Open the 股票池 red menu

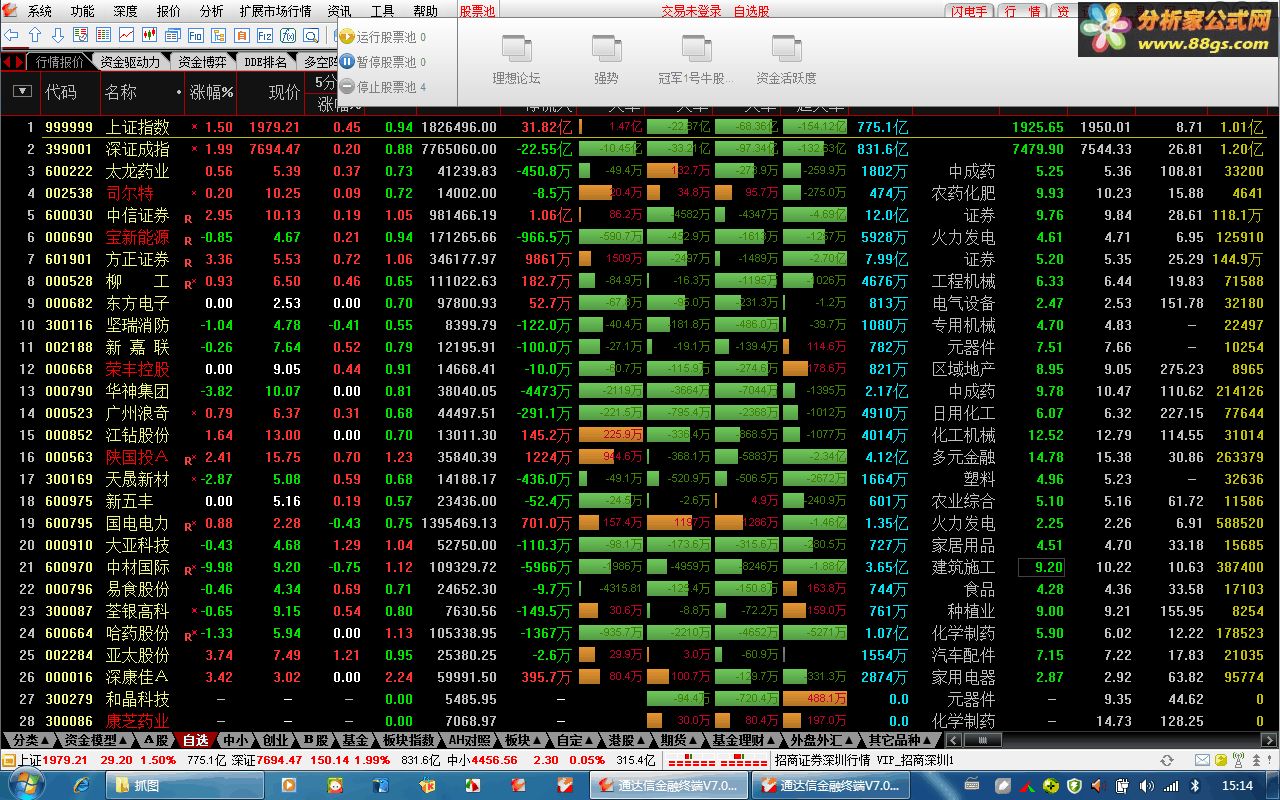point(477,11)
